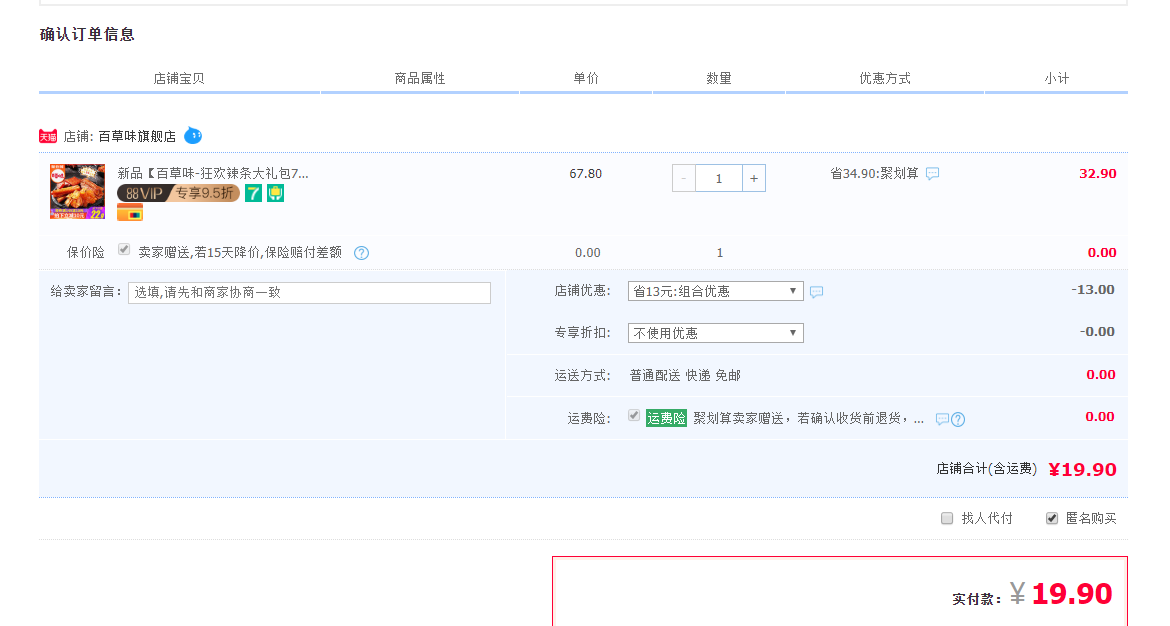Viewport: 1170px width, 626px height.
Task: Click the question mark help icon in 运费险 row
Action: pos(958,419)
